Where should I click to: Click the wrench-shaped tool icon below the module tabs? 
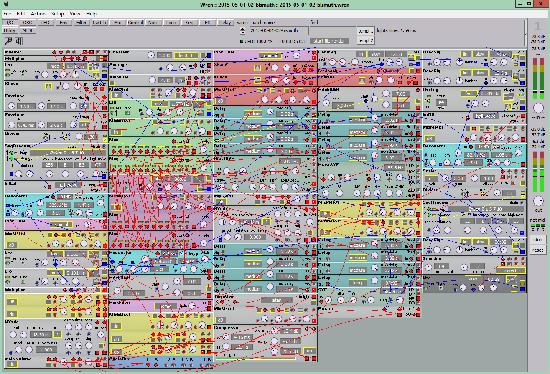point(8,41)
